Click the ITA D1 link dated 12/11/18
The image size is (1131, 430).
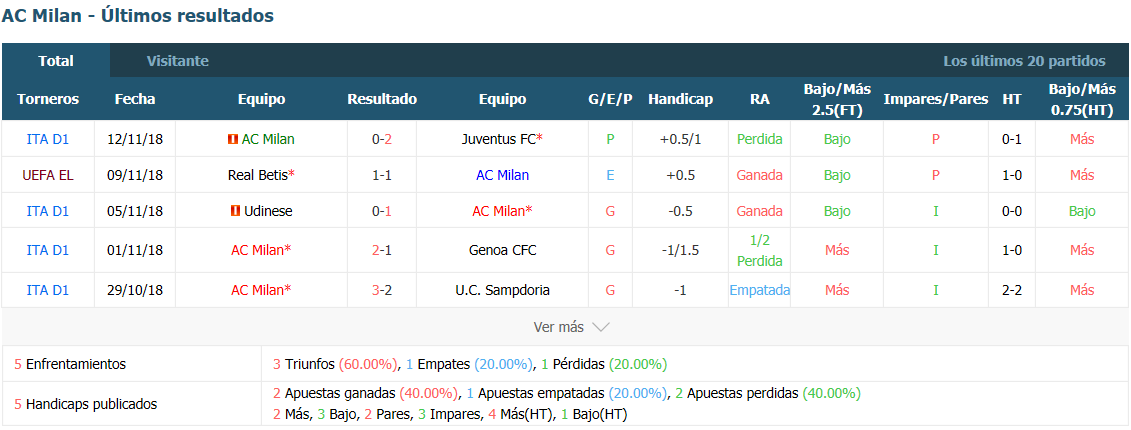point(48,139)
